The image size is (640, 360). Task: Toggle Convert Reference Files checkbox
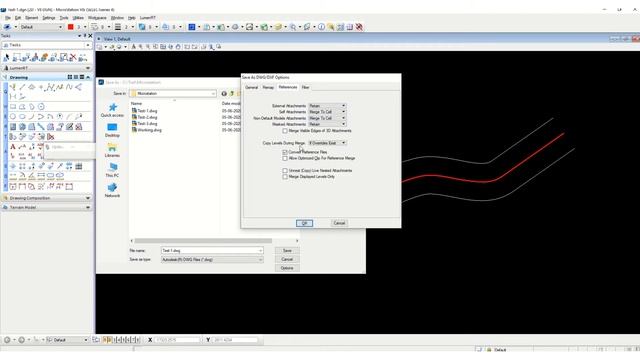point(285,152)
